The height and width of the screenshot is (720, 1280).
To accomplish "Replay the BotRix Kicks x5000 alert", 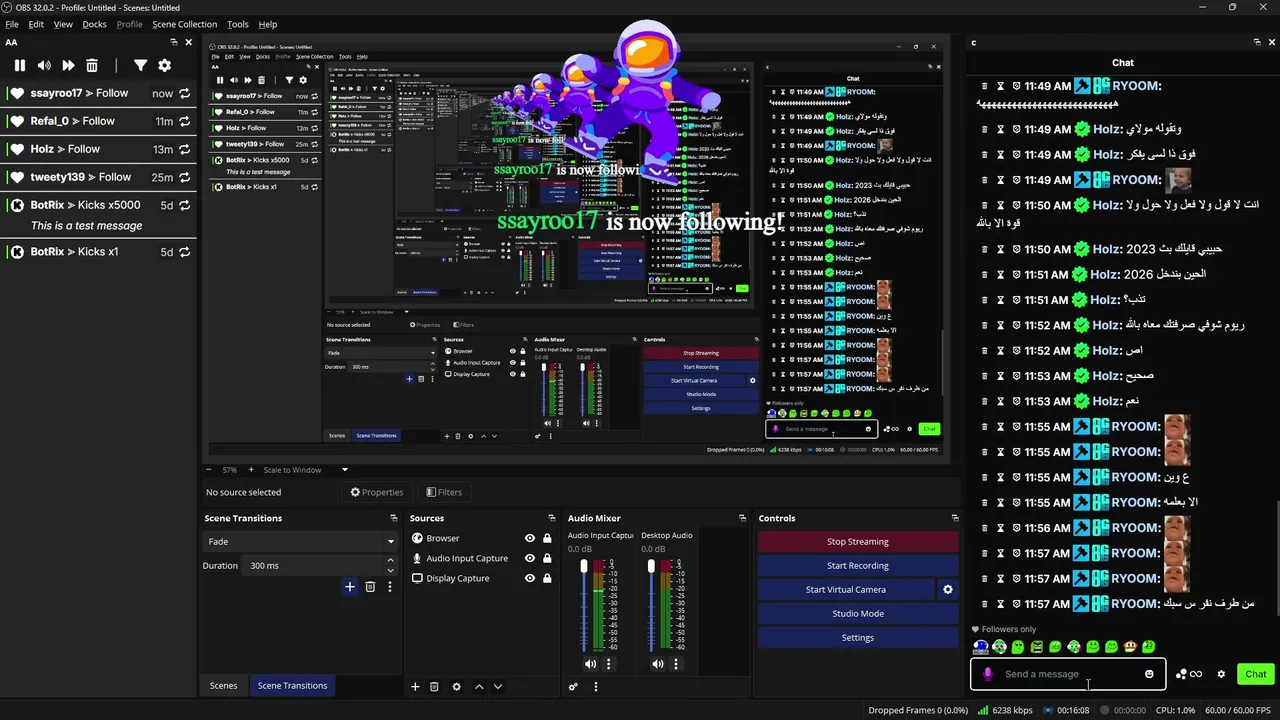I will (184, 205).
